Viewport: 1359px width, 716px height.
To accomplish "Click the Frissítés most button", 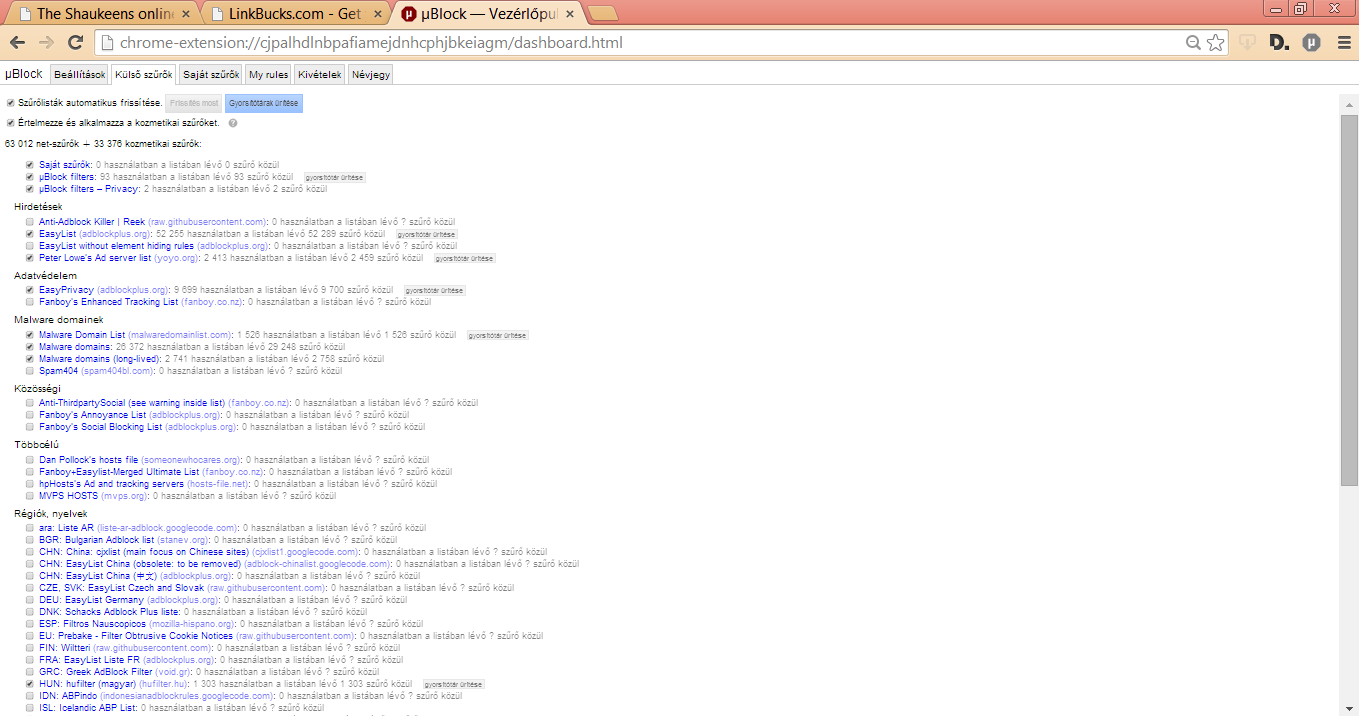I will click(194, 103).
